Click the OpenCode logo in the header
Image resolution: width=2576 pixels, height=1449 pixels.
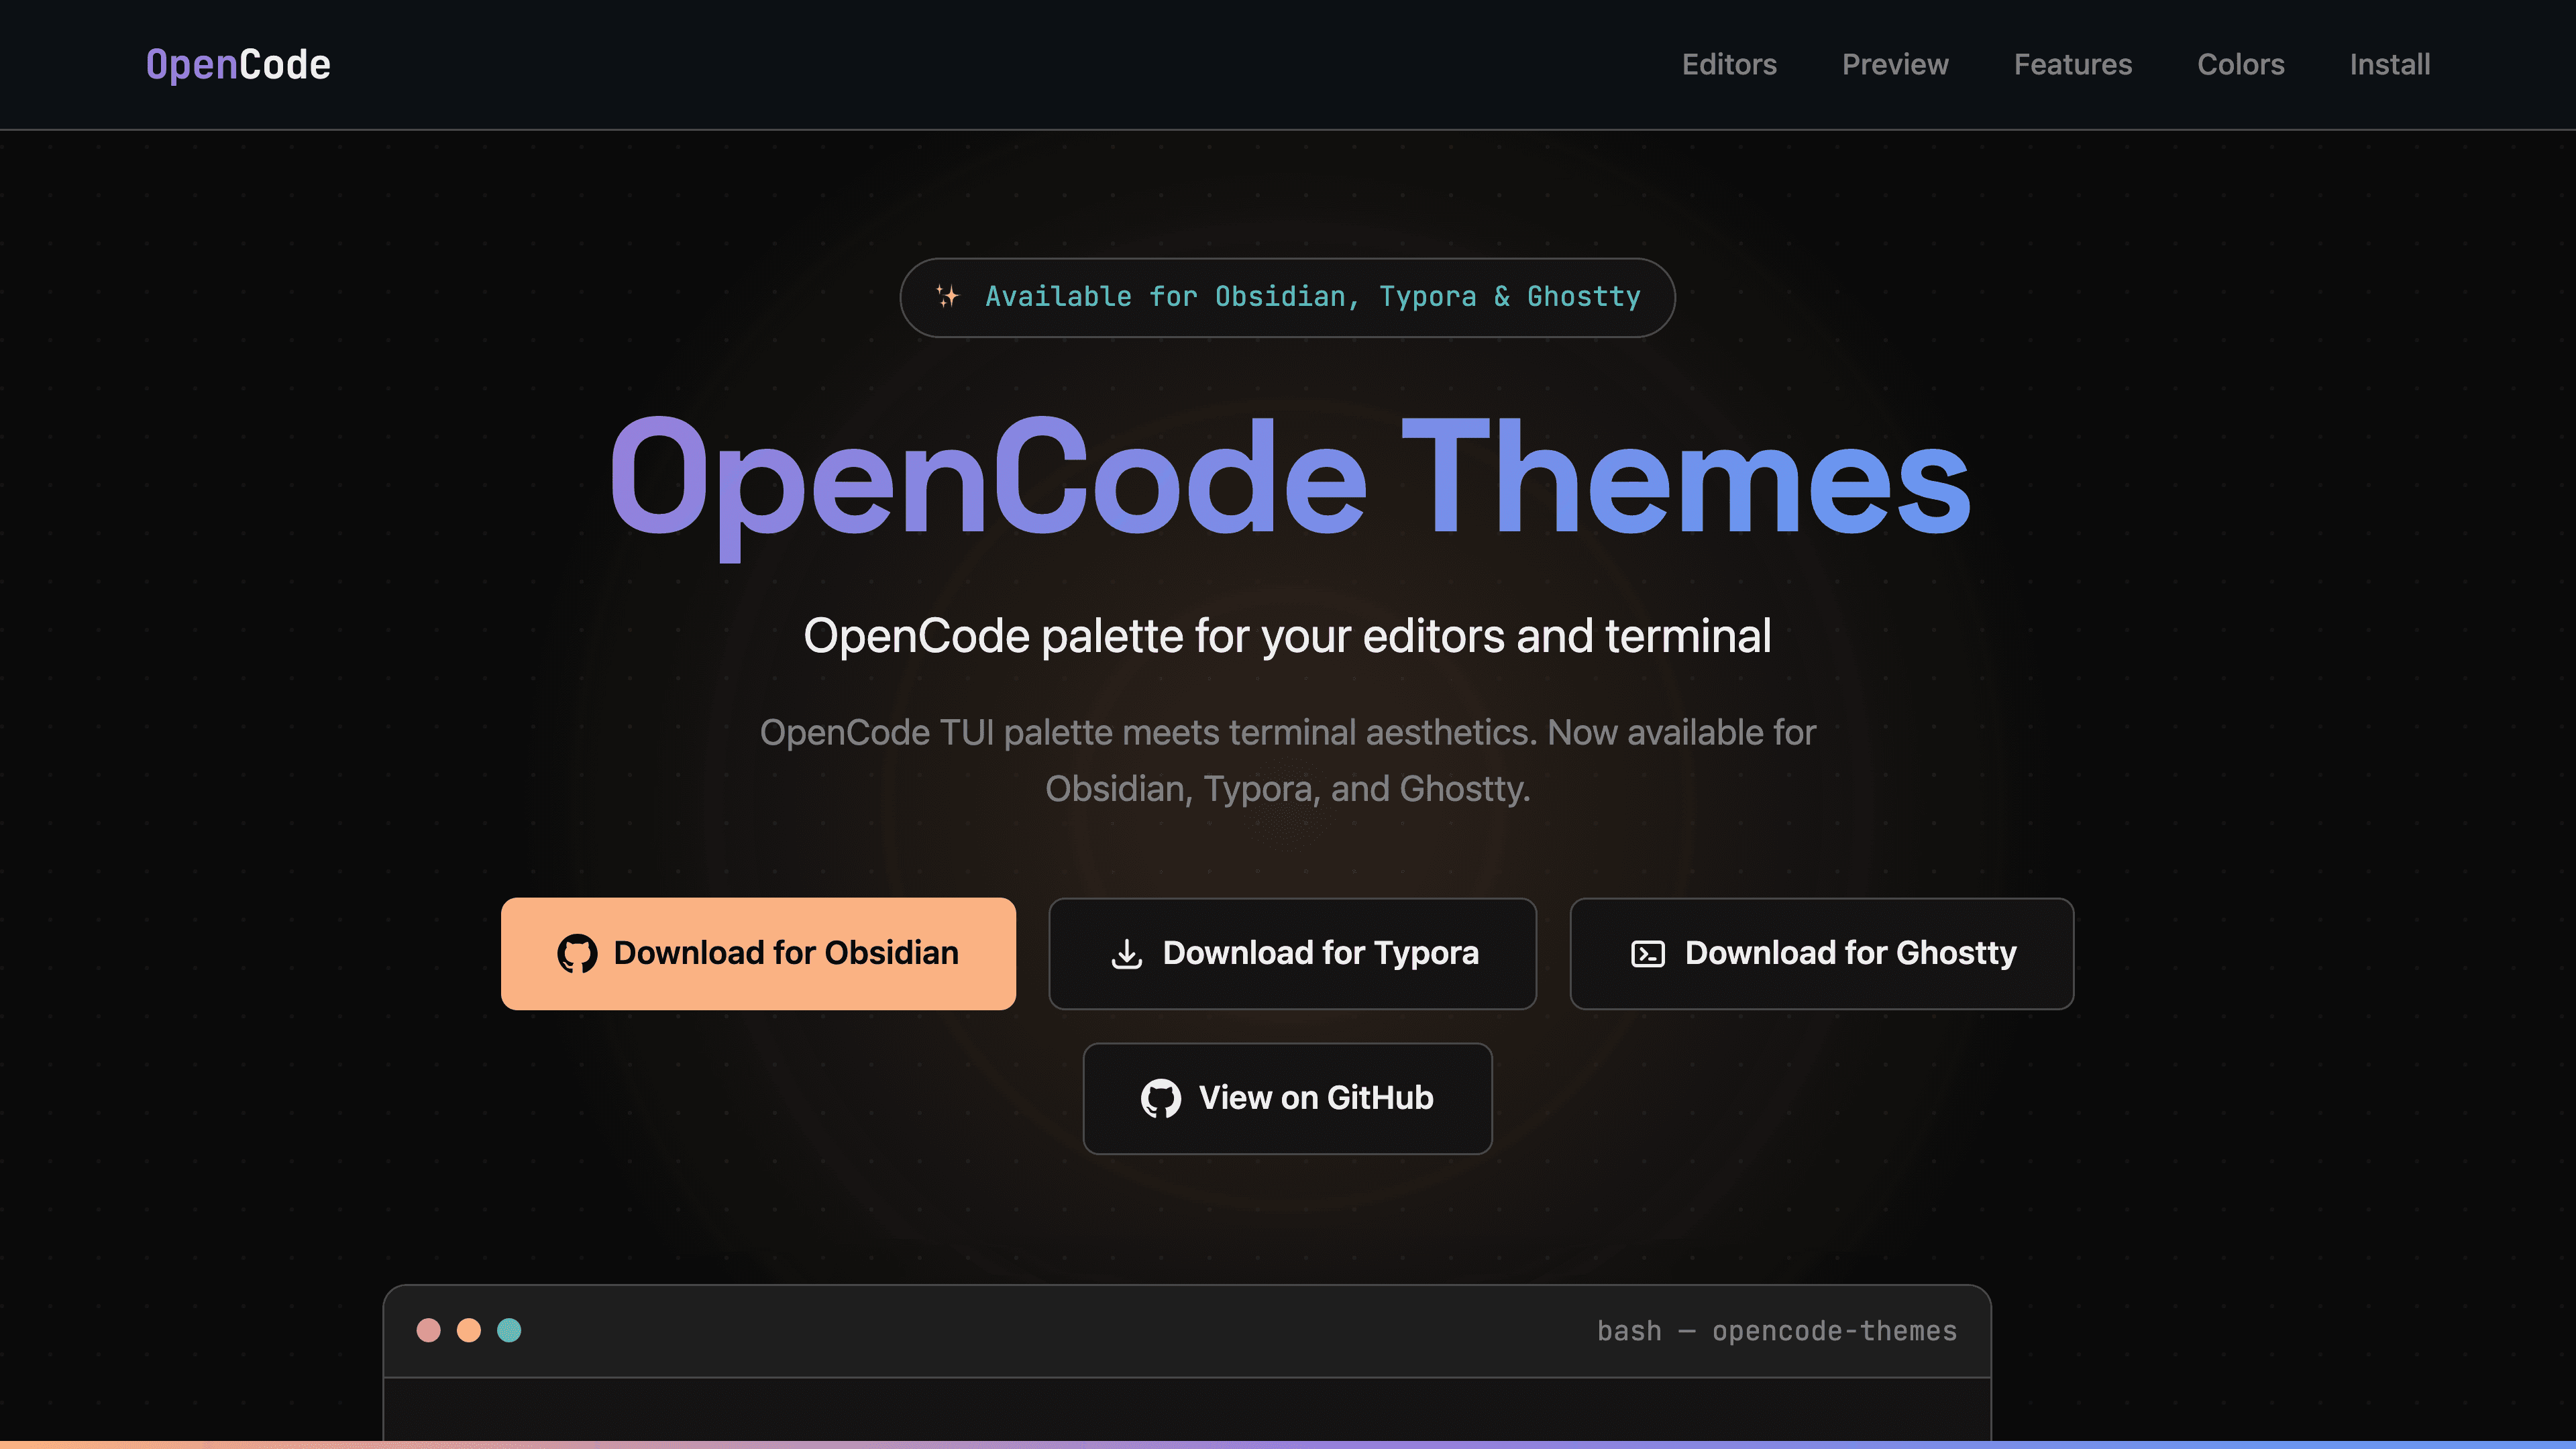(238, 65)
